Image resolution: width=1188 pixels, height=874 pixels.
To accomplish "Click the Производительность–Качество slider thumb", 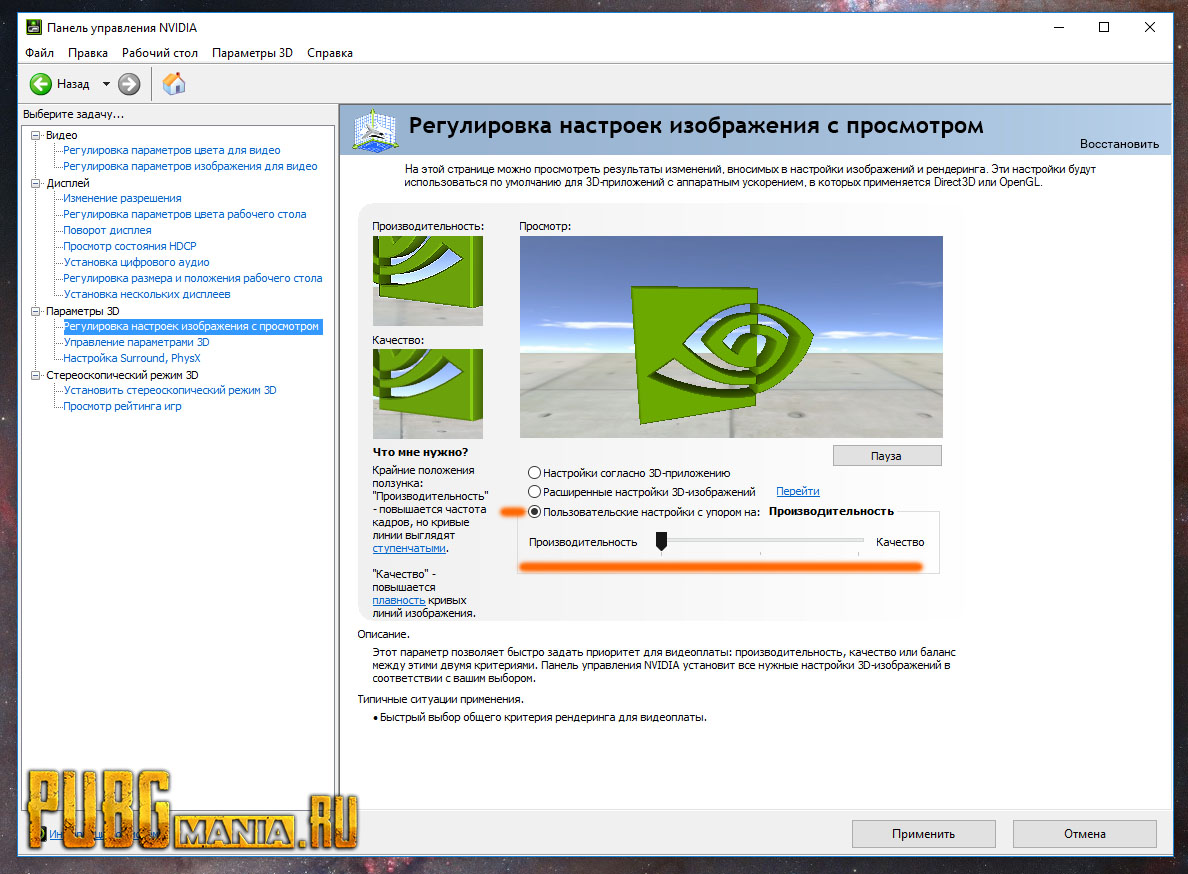I will click(x=661, y=541).
